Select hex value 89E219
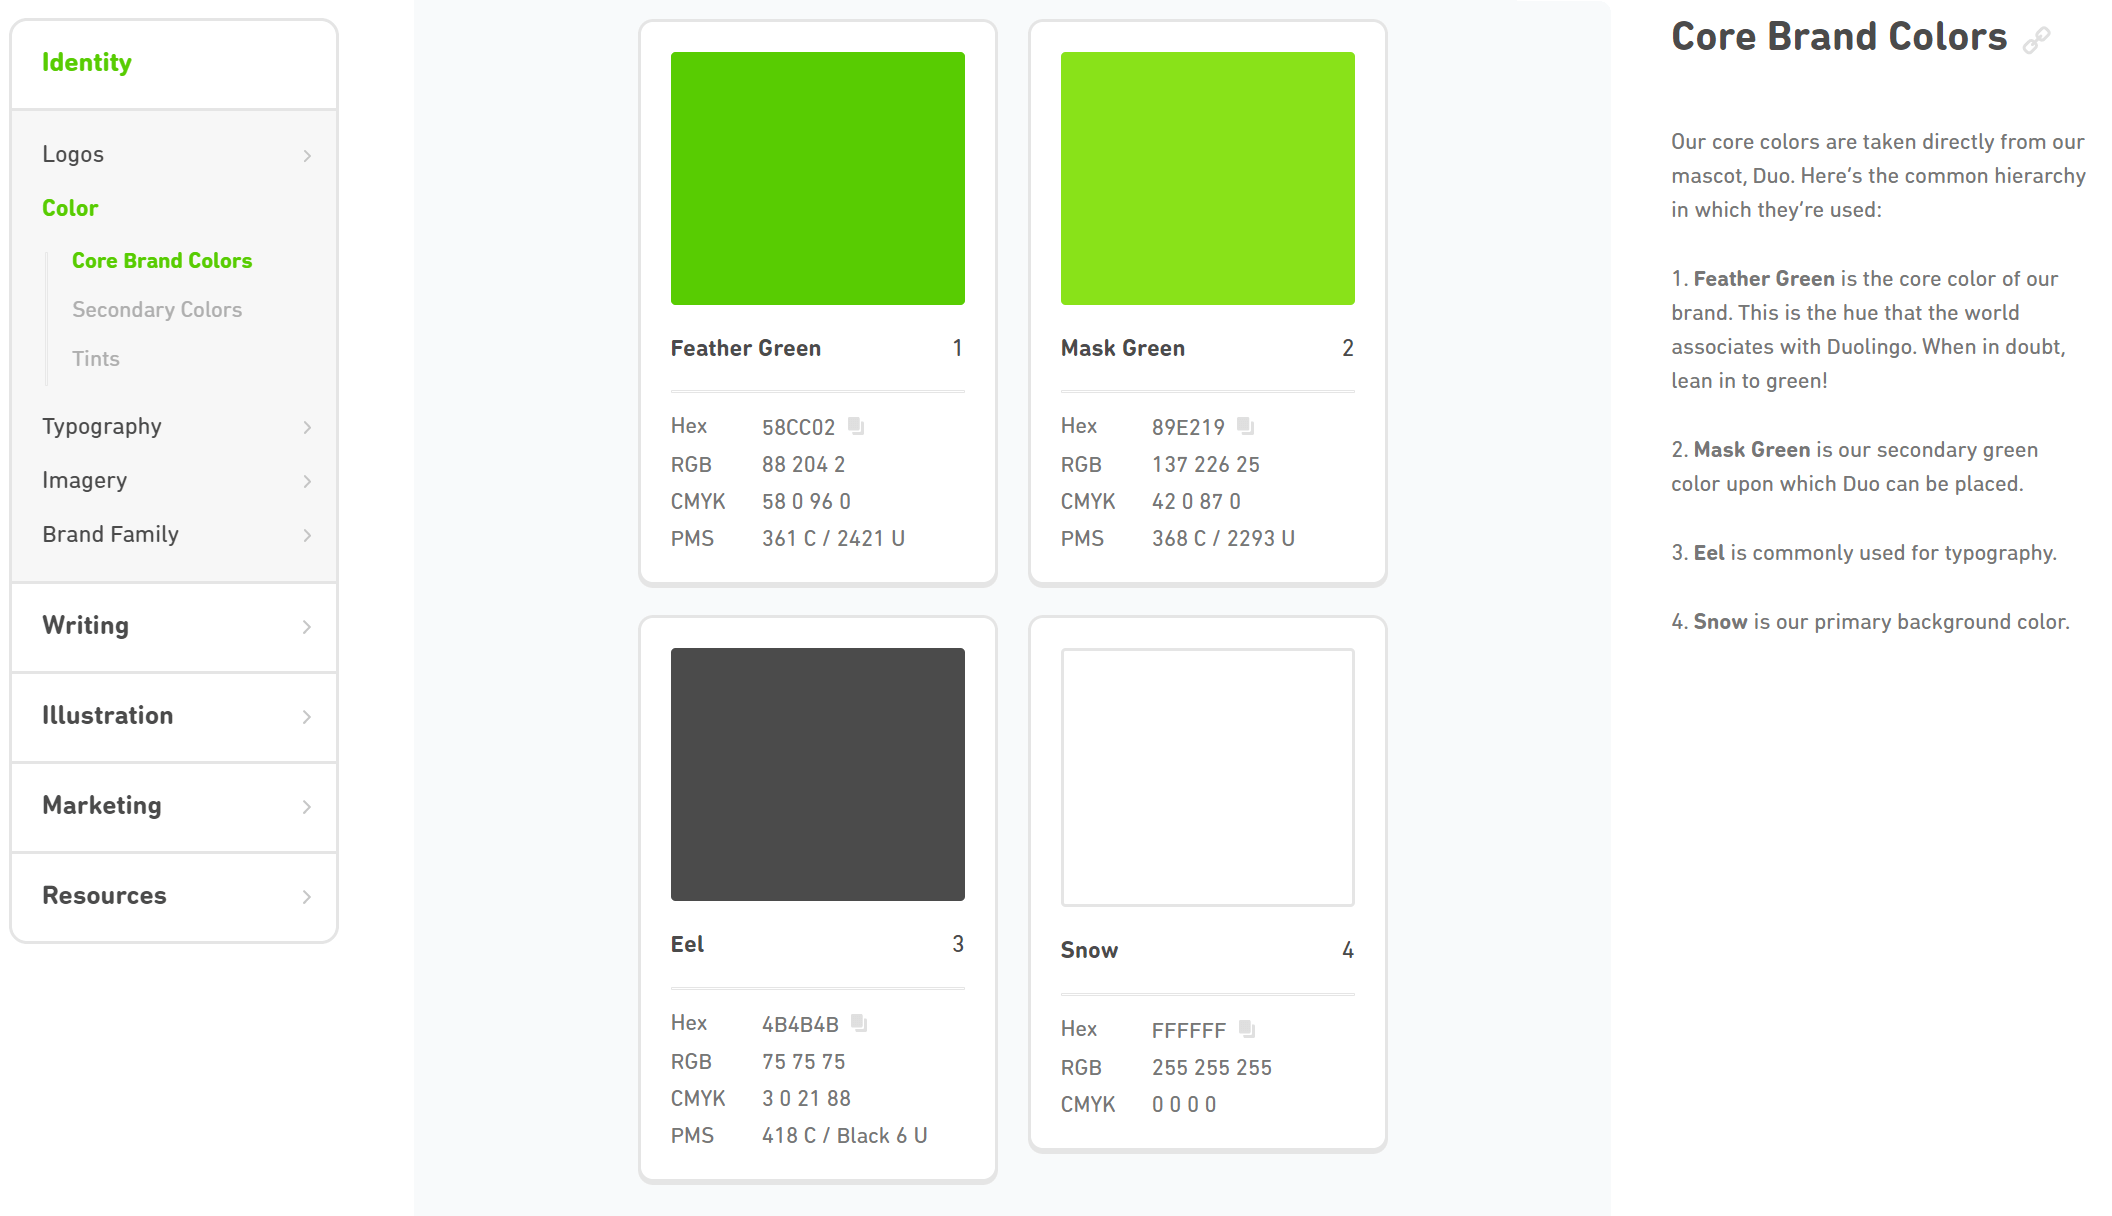The height and width of the screenshot is (1216, 2112). pyautogui.click(x=1189, y=427)
